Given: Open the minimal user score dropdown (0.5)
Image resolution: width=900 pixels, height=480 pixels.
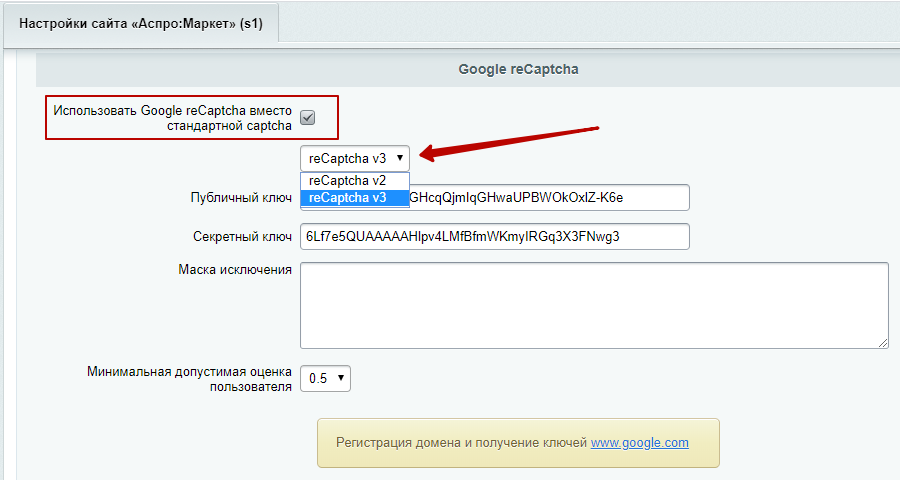Looking at the screenshot, I should tap(325, 378).
